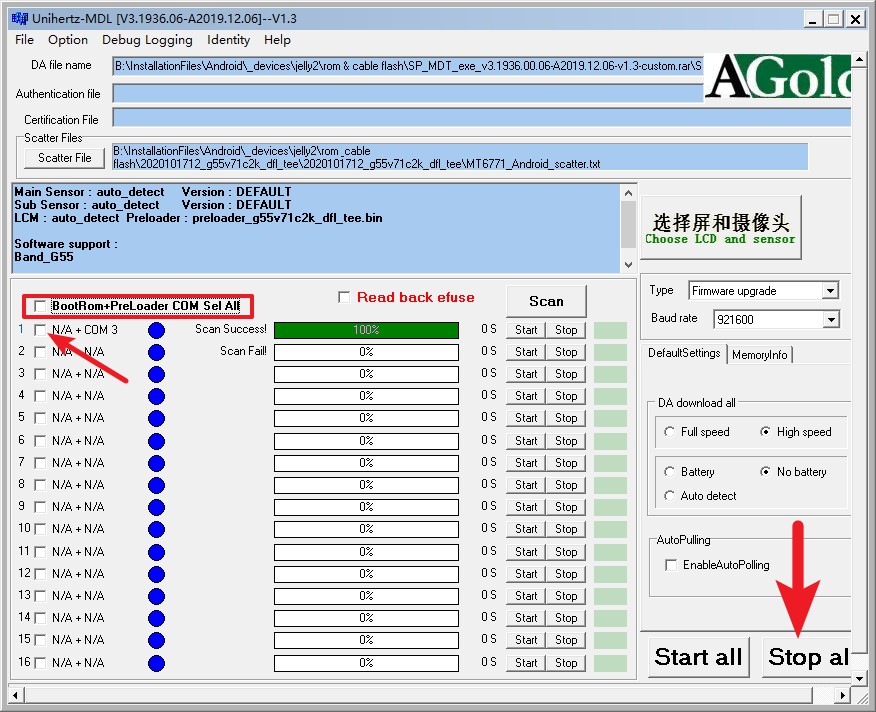The image size is (876, 712).
Task: Click the blue status indicator for port 12
Action: [156, 574]
